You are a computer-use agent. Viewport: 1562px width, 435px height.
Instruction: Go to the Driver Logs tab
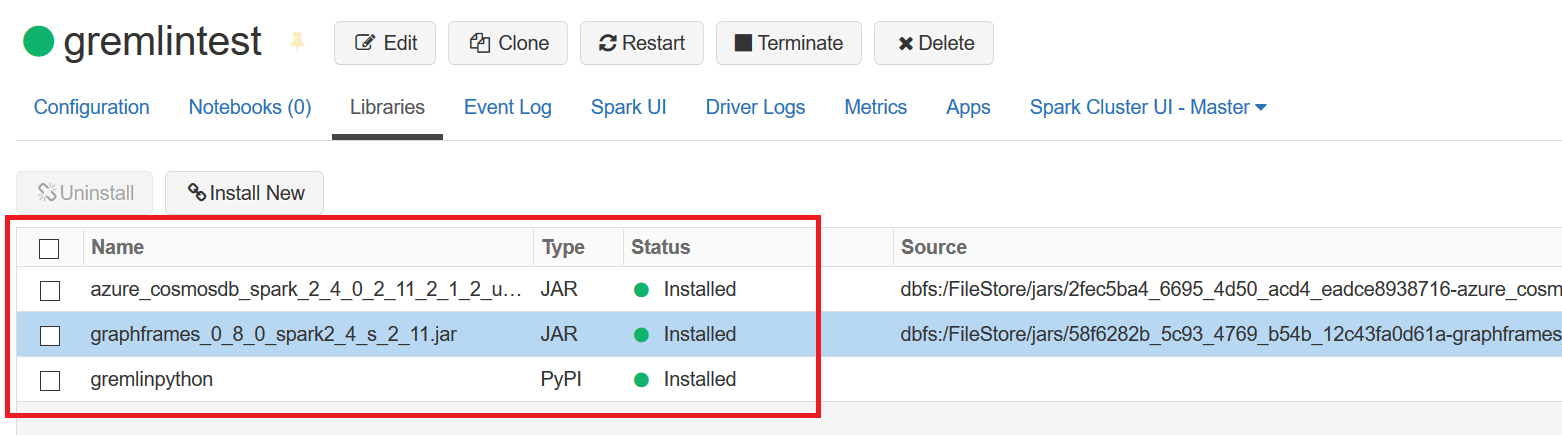coord(755,108)
